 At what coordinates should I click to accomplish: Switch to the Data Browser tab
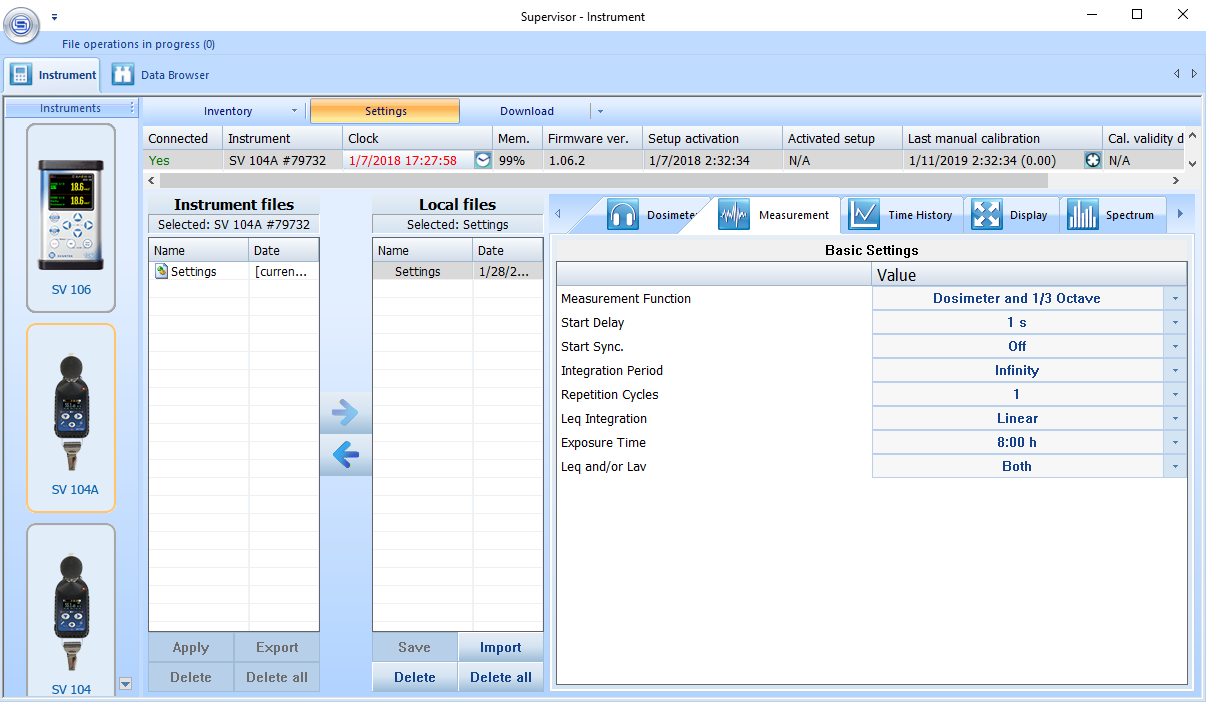click(x=162, y=75)
